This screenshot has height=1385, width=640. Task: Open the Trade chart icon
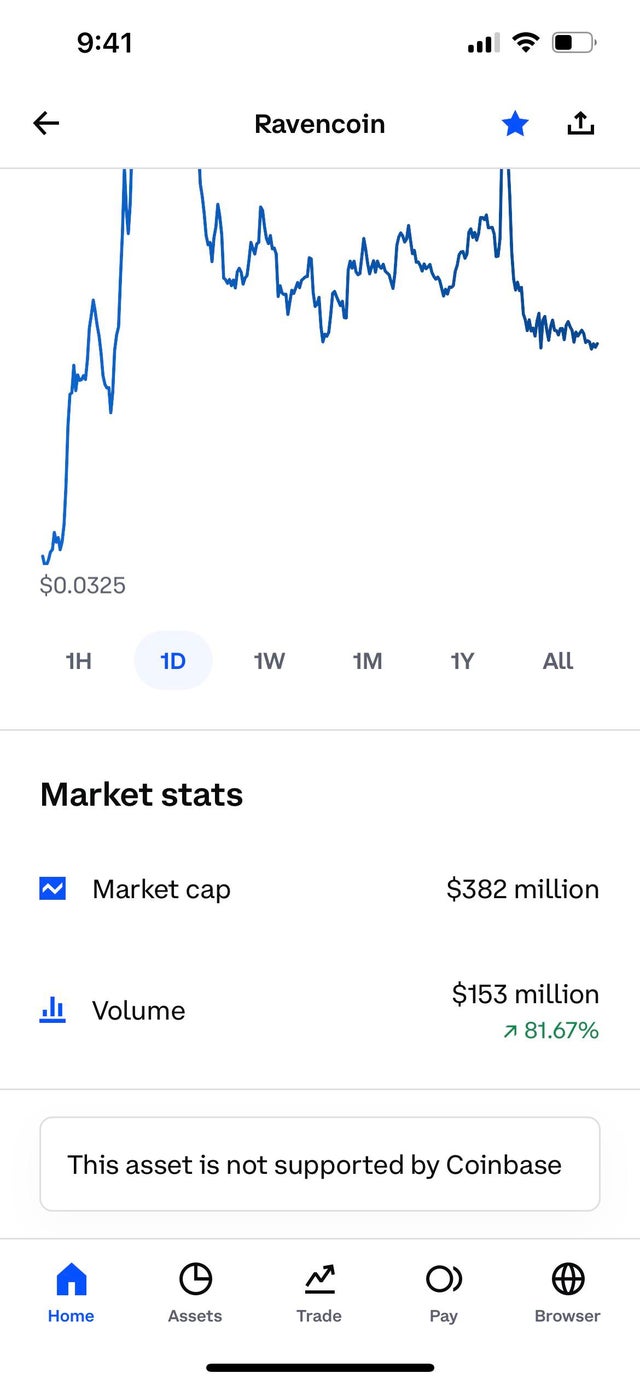(319, 1278)
